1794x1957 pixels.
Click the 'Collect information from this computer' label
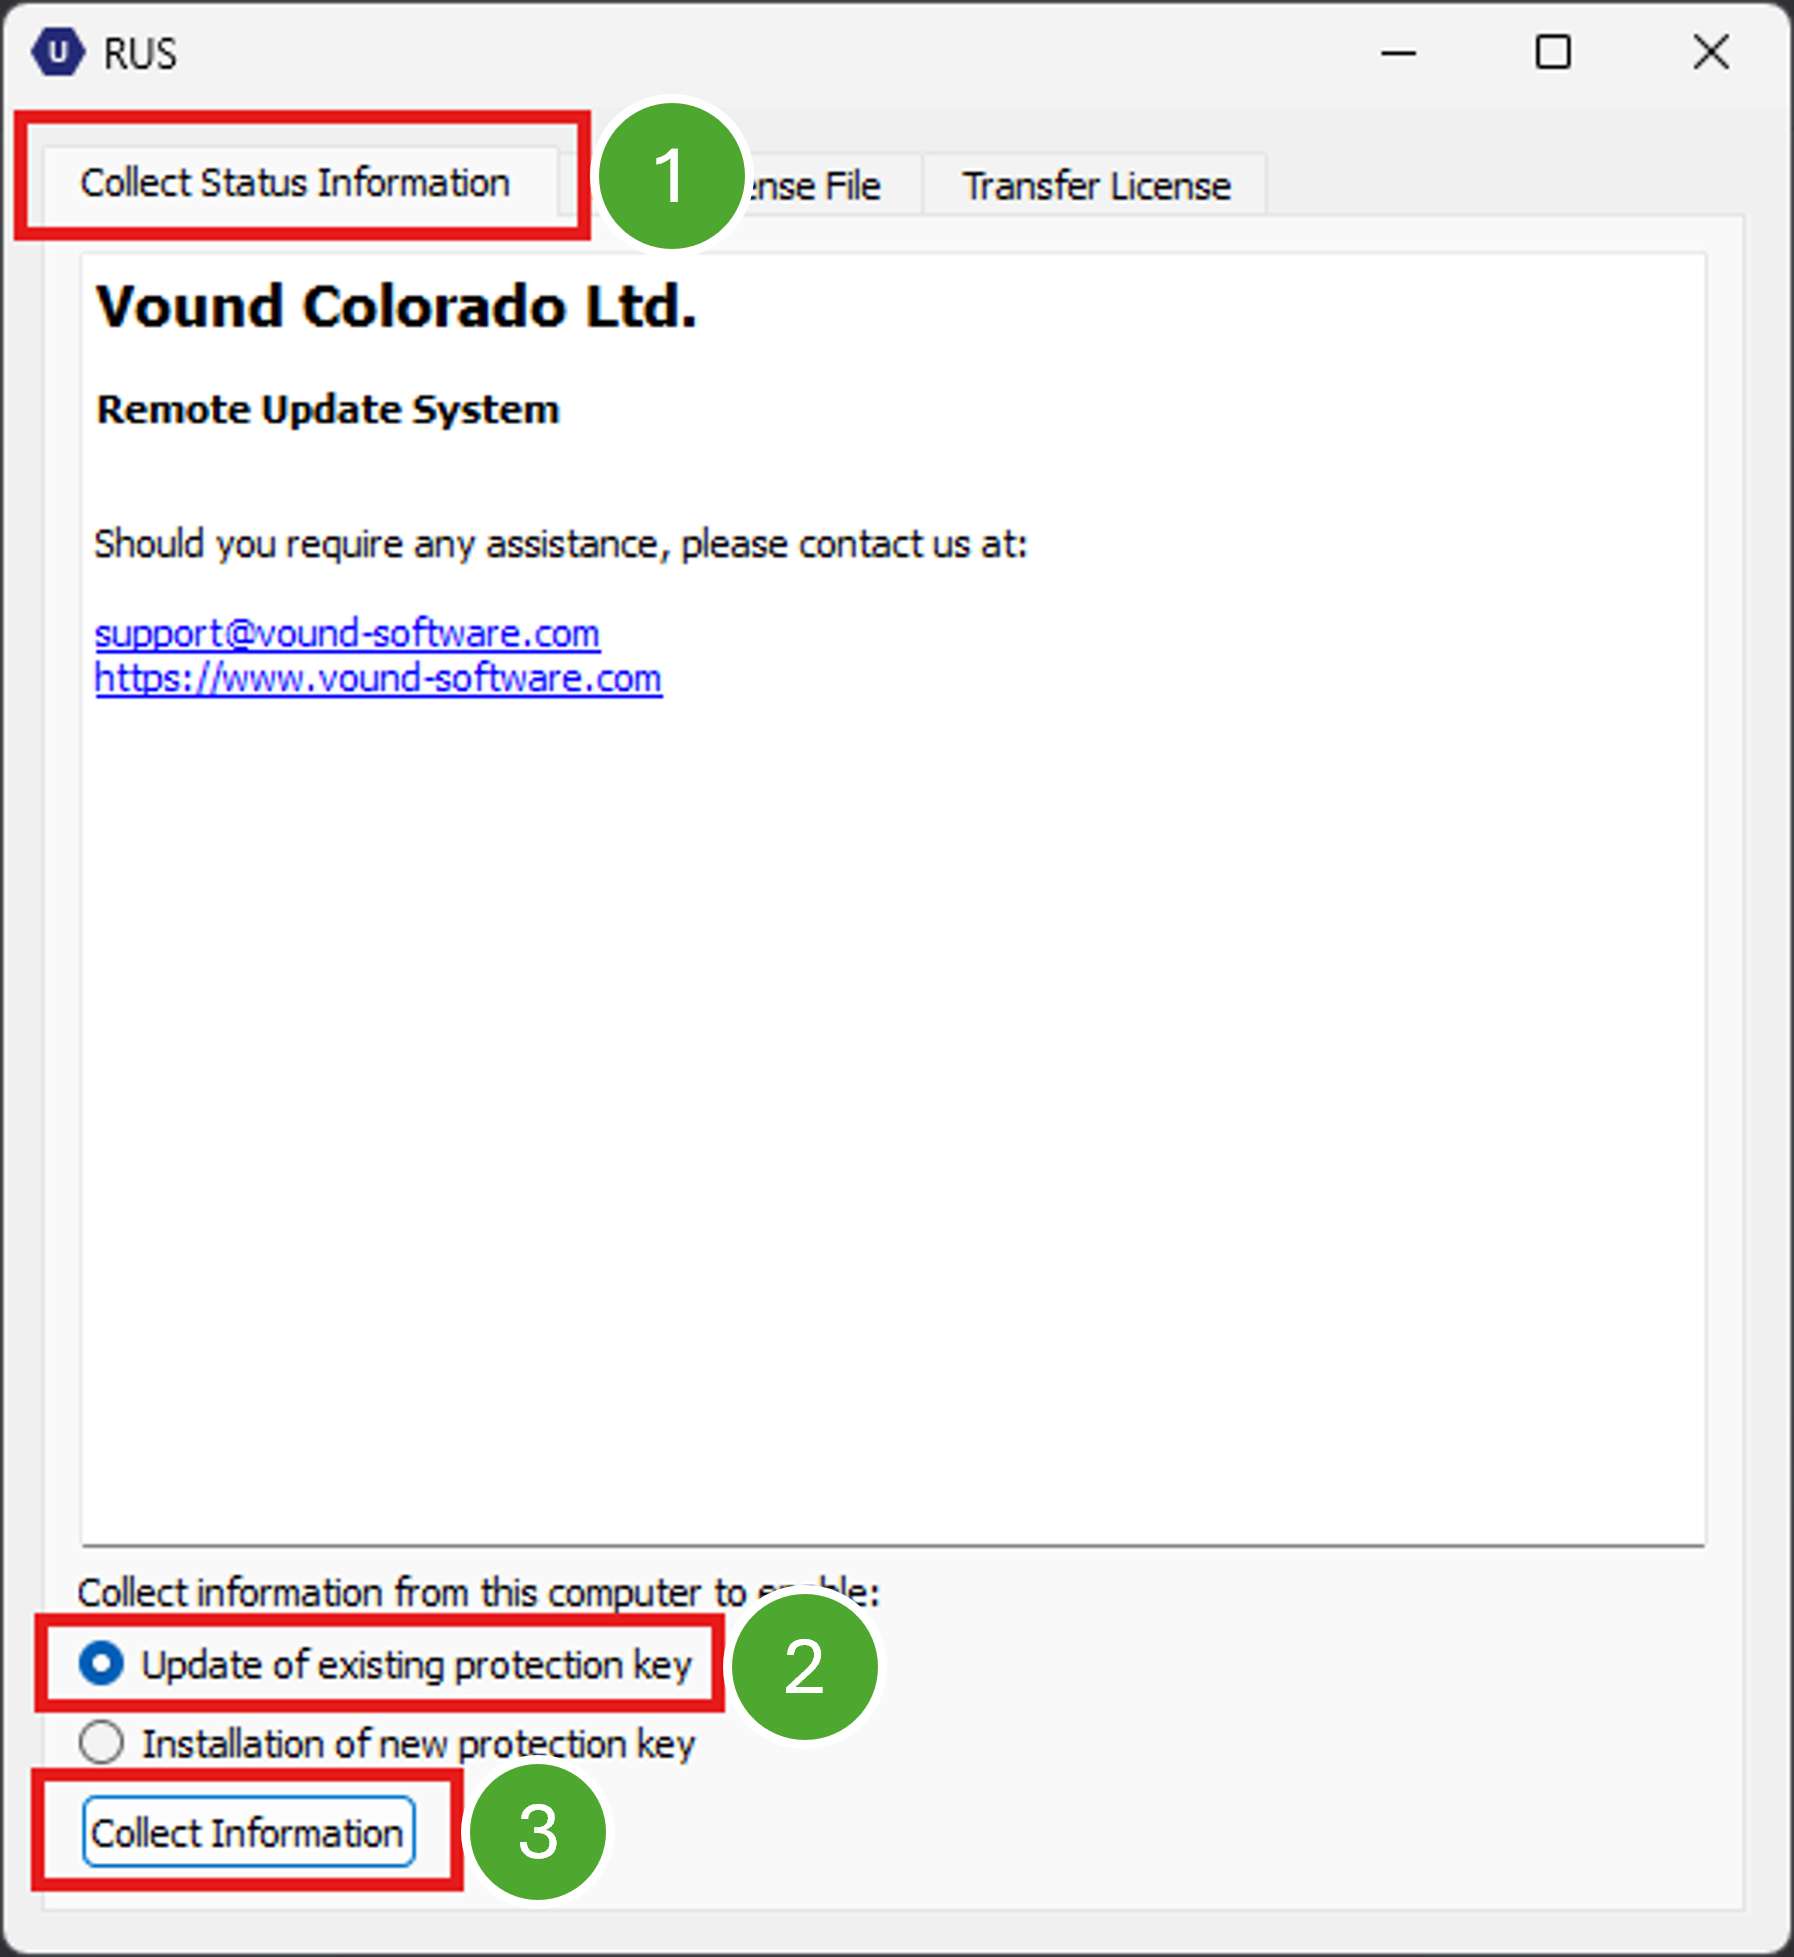pos(410,1592)
